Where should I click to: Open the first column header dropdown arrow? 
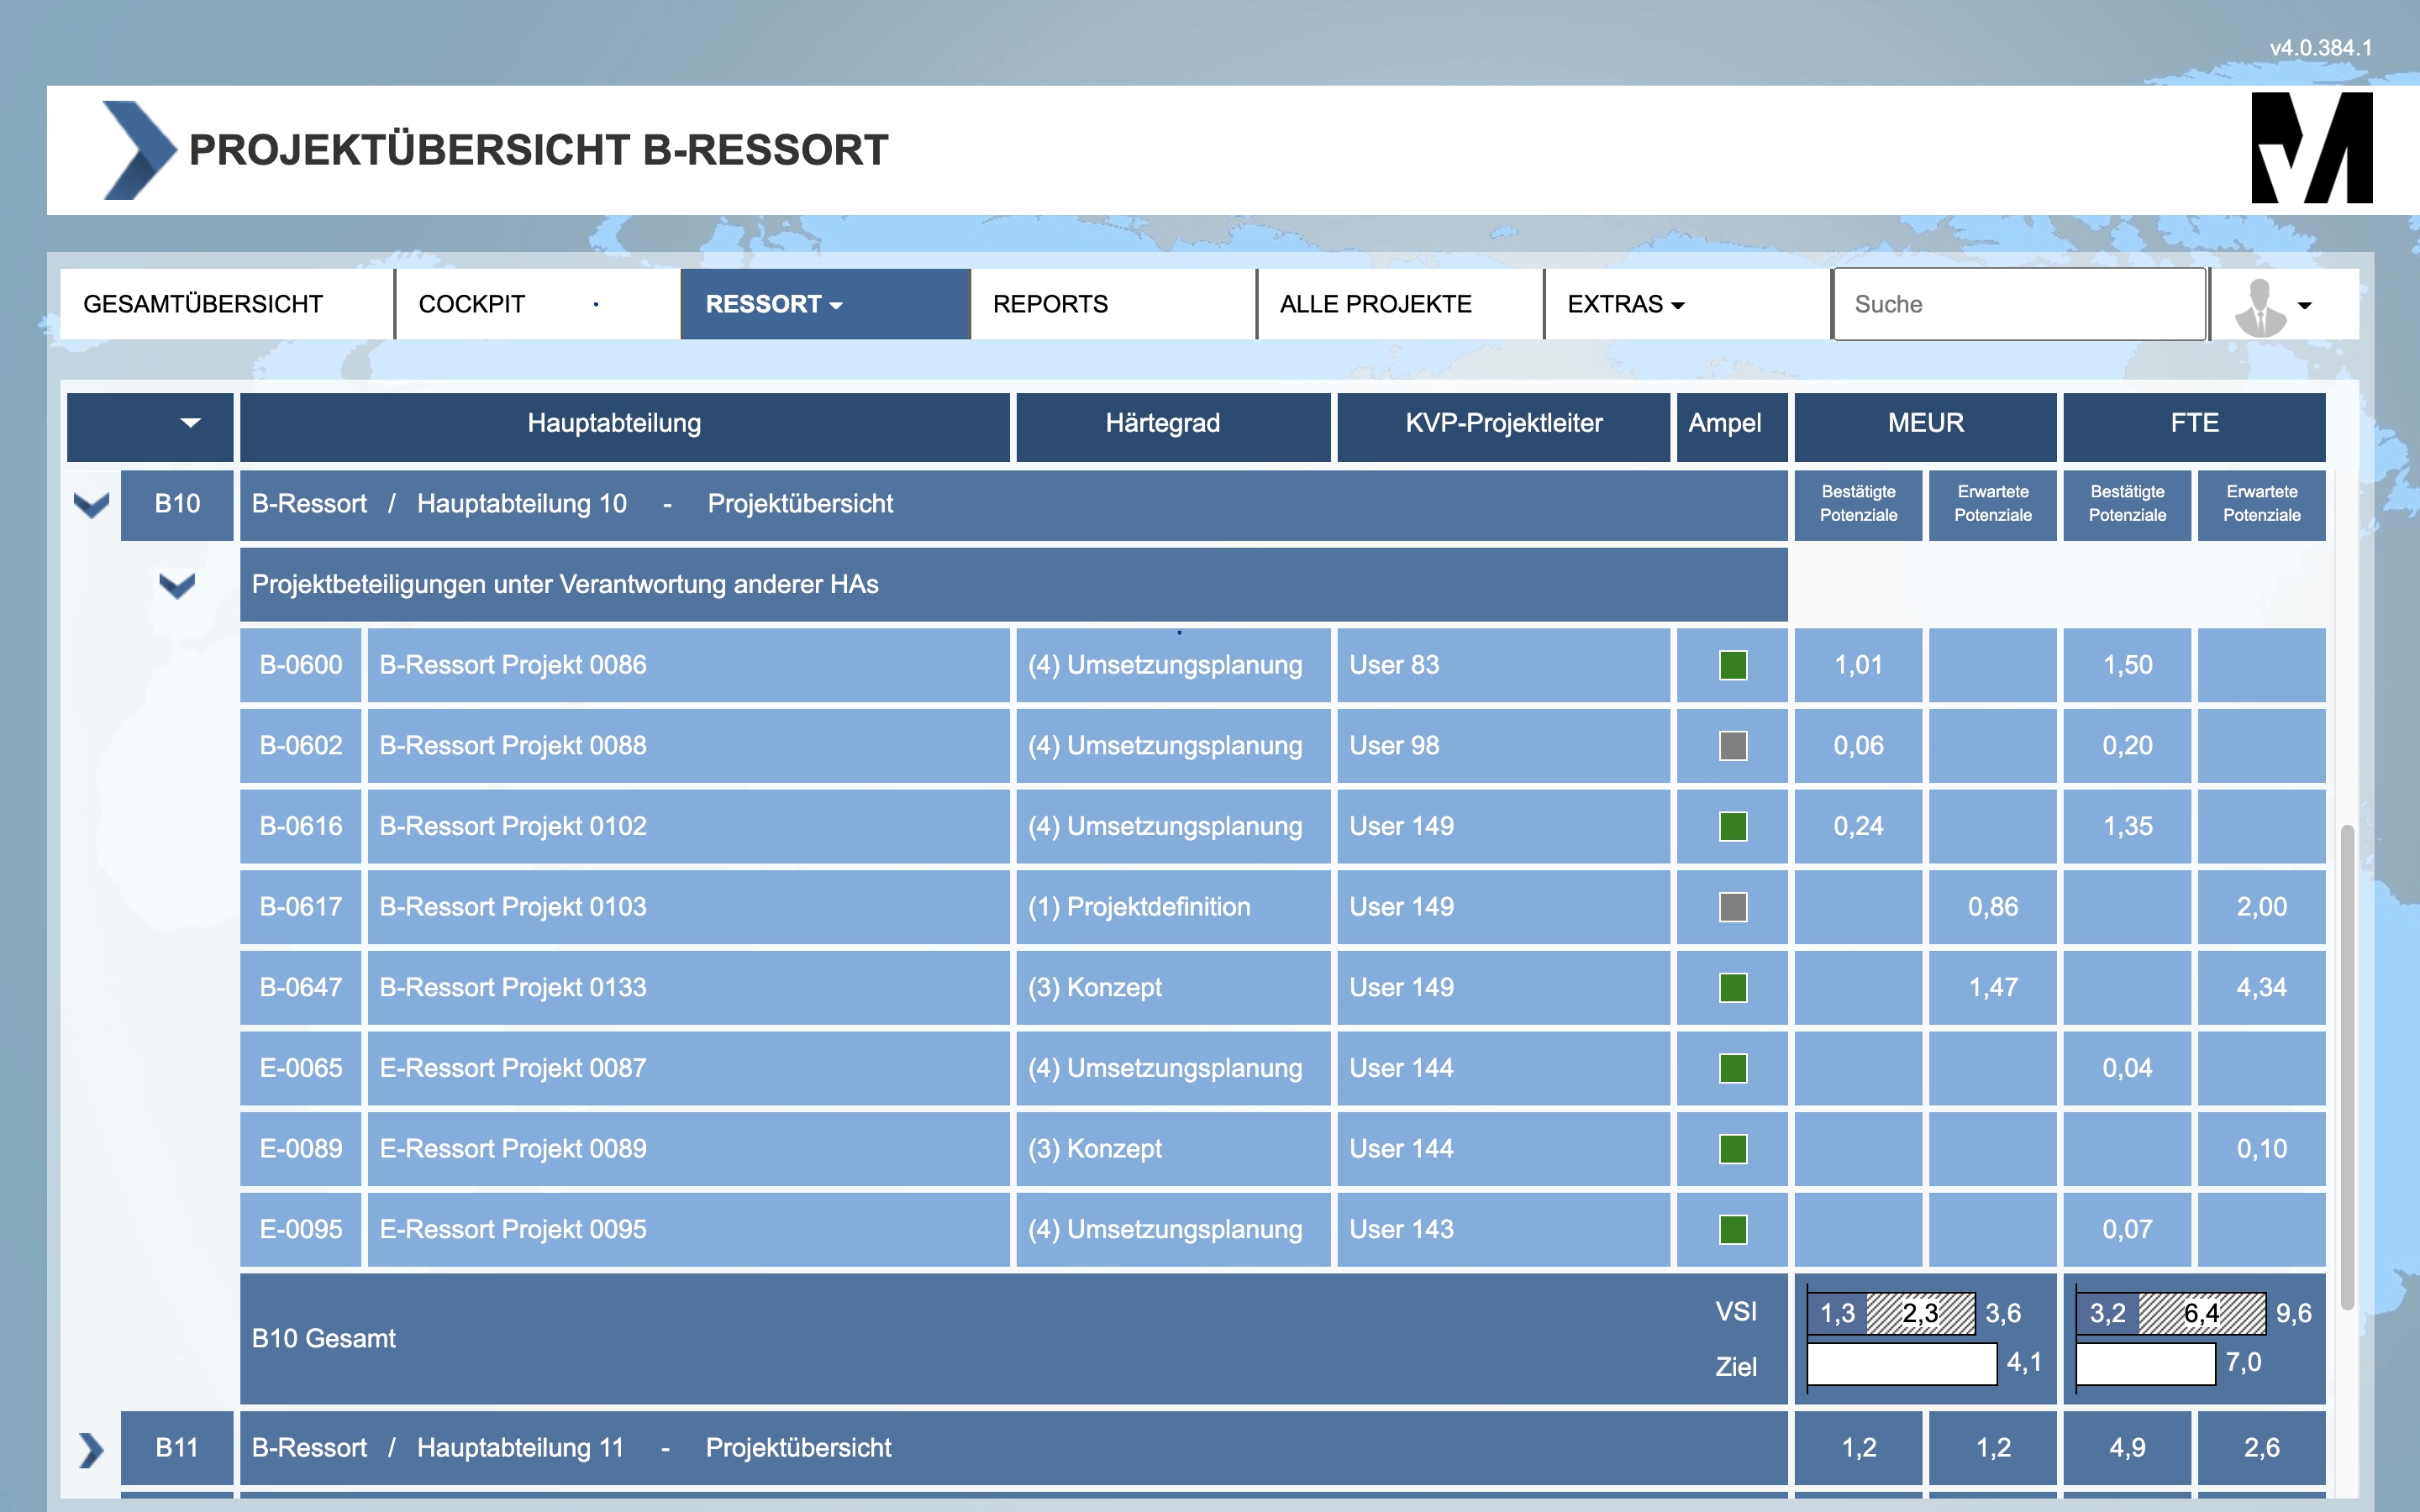(x=190, y=423)
